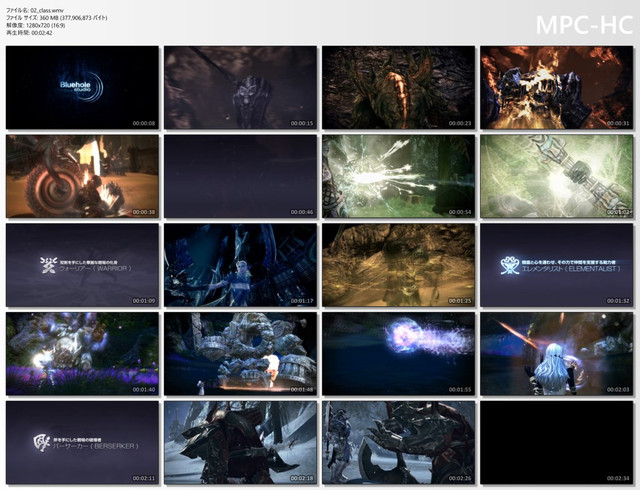
Task: Click the duration line 00:02:42
Action: pos(29,33)
